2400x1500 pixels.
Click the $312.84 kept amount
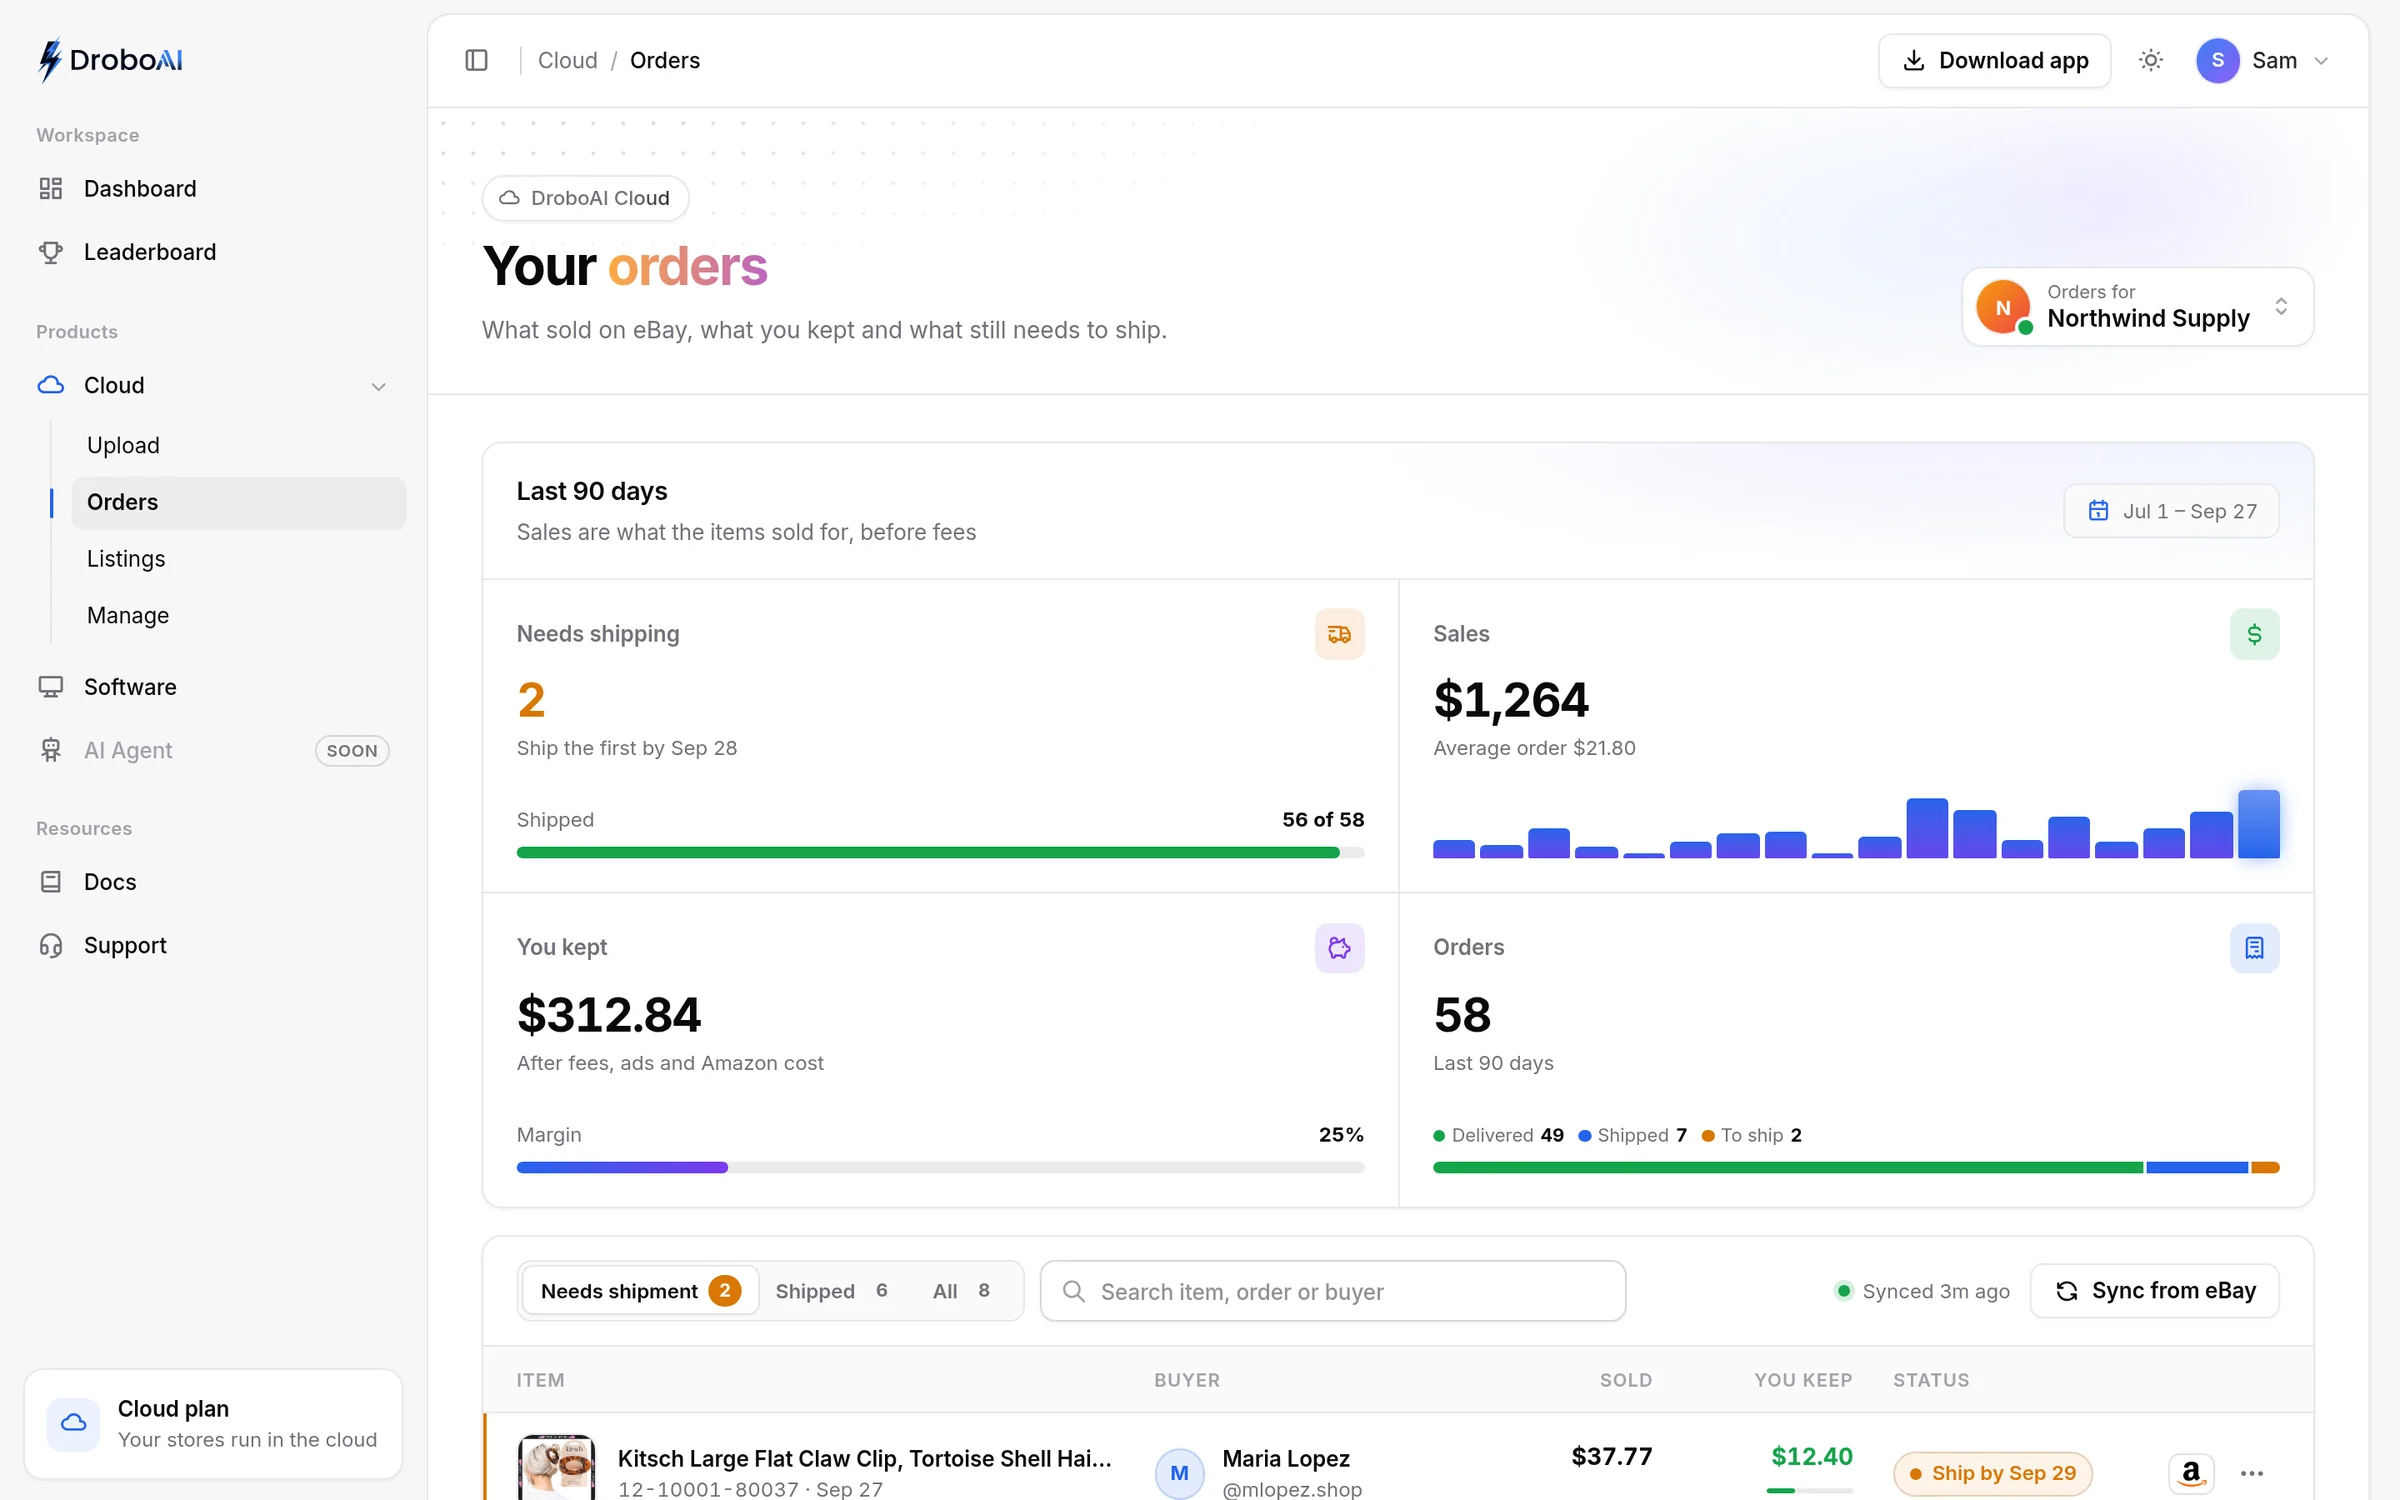pos(609,1014)
